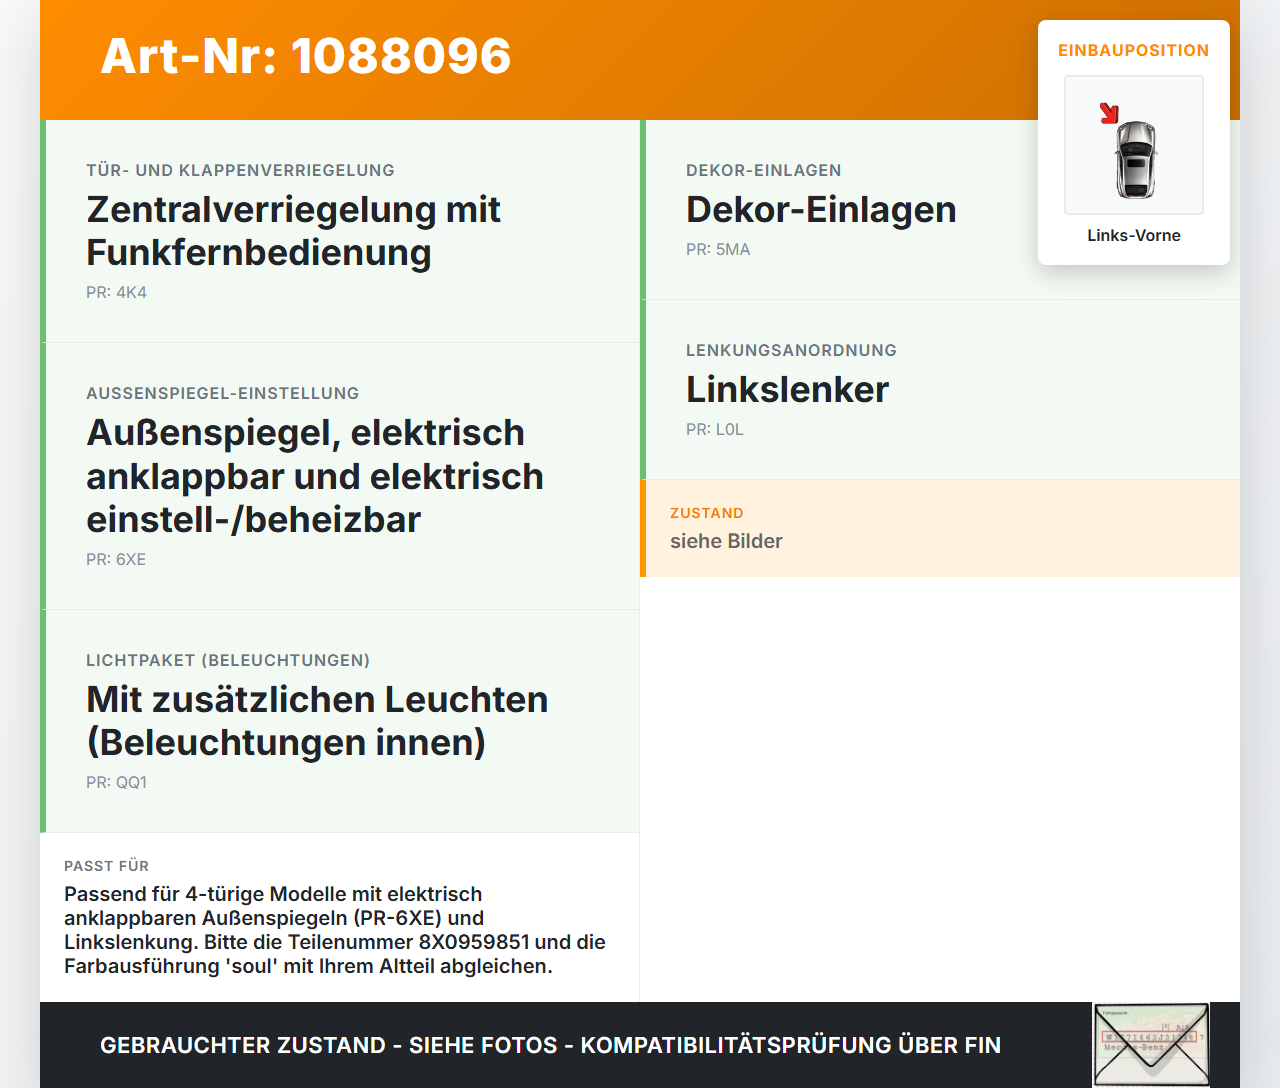
Task: Select 'Zentralverriegelung mit Funkfernbedienung' heading
Action: [x=294, y=231]
